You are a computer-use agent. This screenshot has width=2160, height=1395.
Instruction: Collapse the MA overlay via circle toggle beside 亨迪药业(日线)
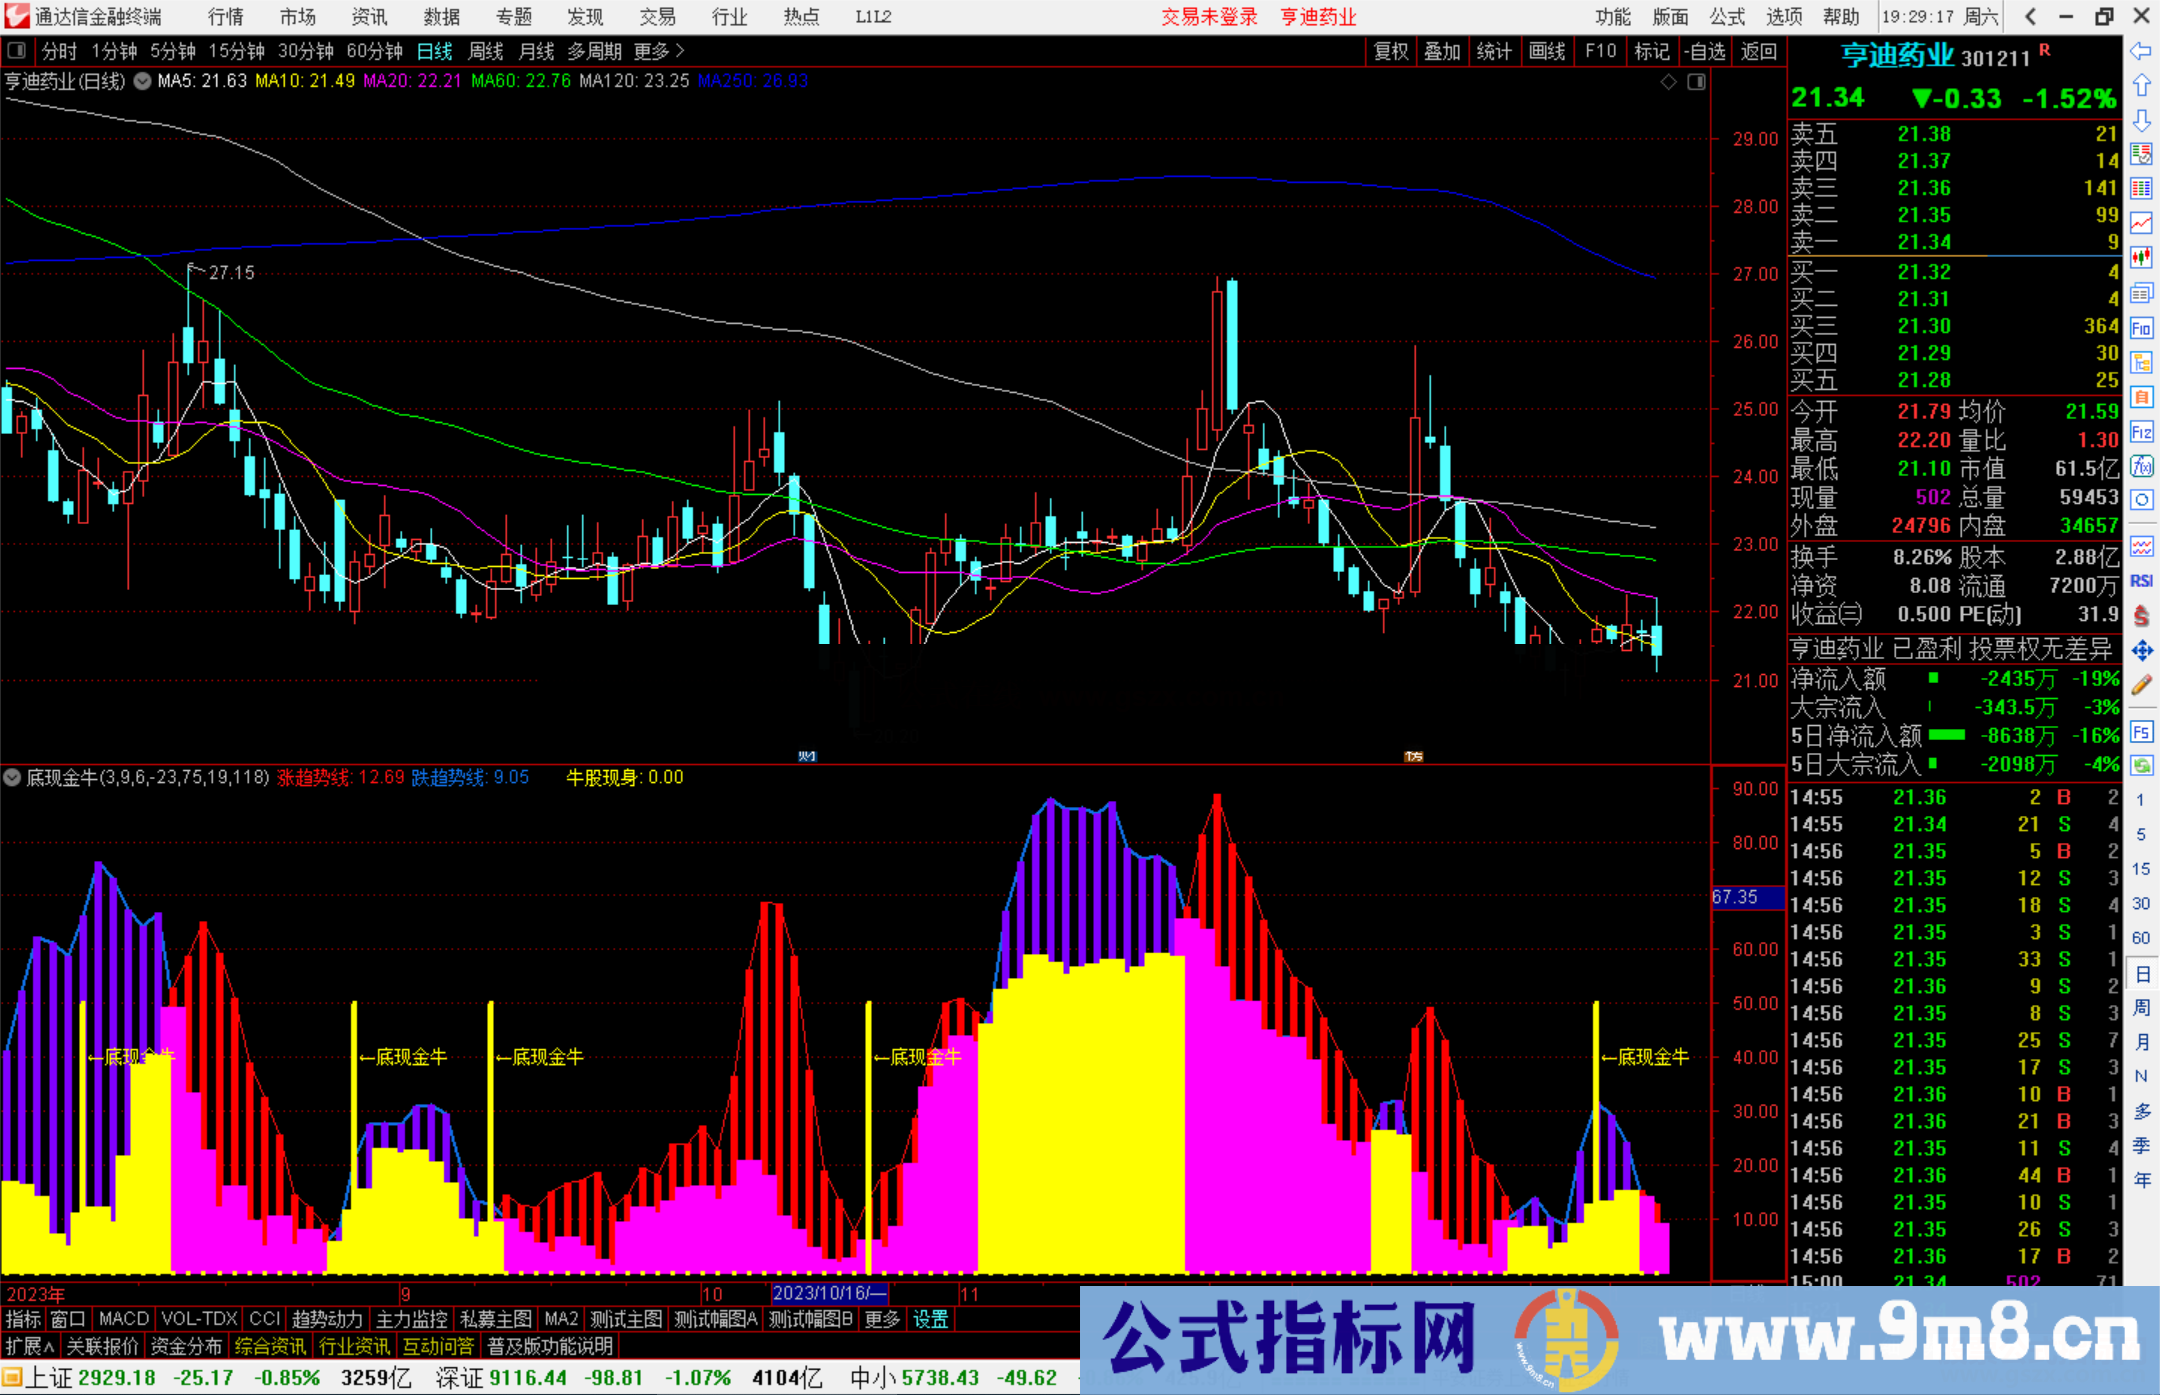coord(141,82)
